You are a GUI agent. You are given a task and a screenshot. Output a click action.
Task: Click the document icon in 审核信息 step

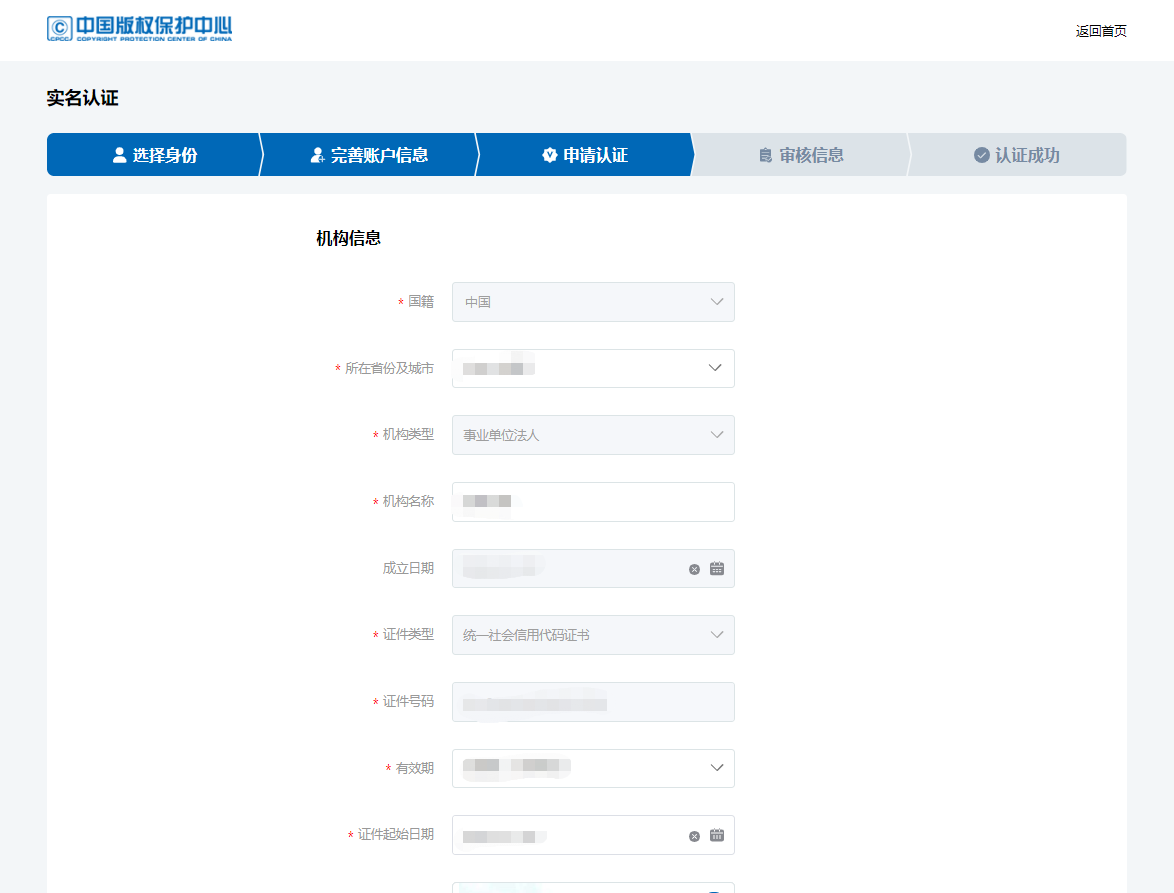[x=765, y=155]
